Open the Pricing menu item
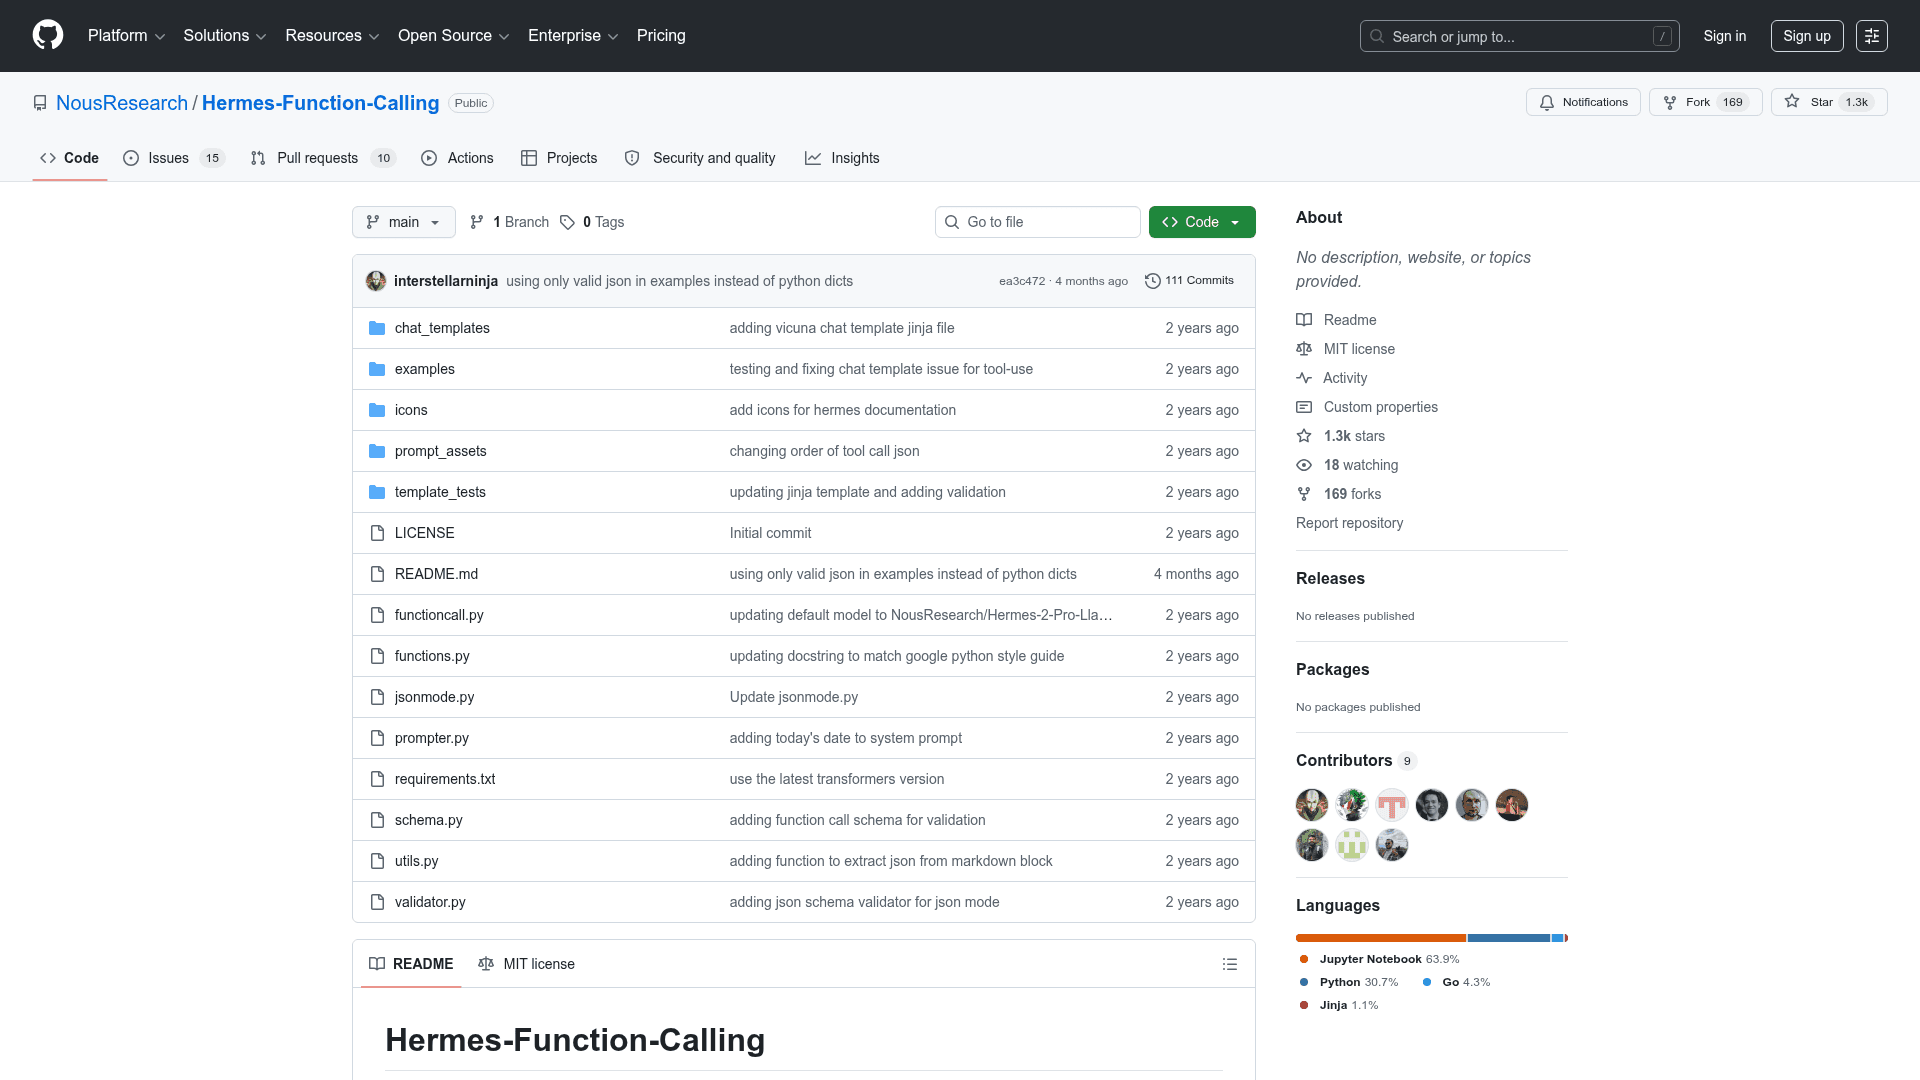The image size is (1920, 1080). click(660, 35)
